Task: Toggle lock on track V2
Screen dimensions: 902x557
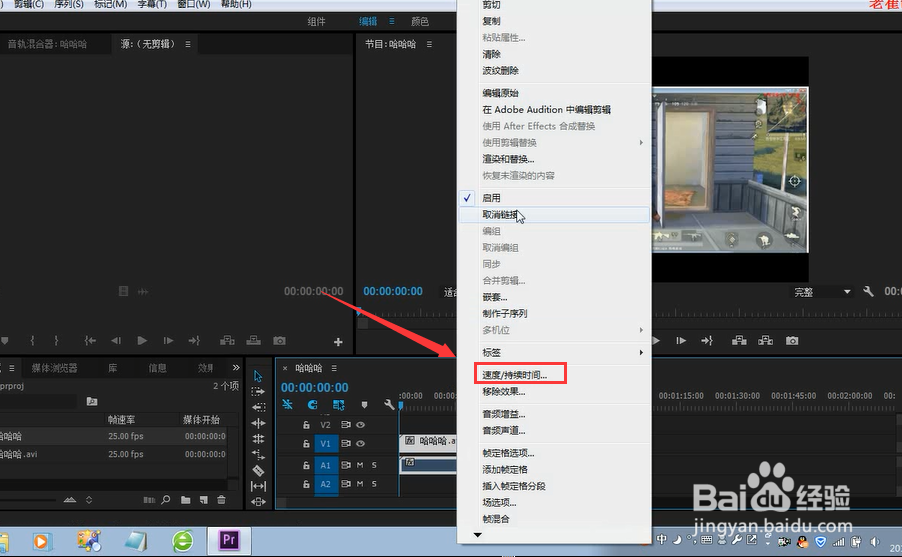Action: point(306,425)
